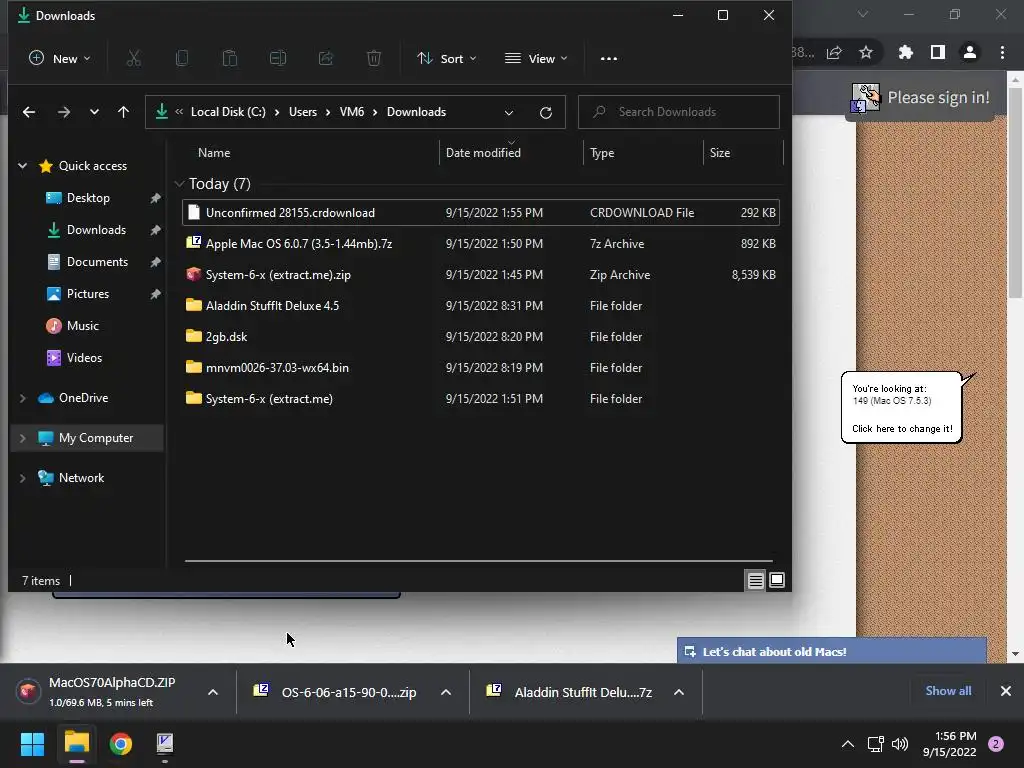This screenshot has height=768, width=1024.
Task: Open the notification center badge
Action: [996, 744]
